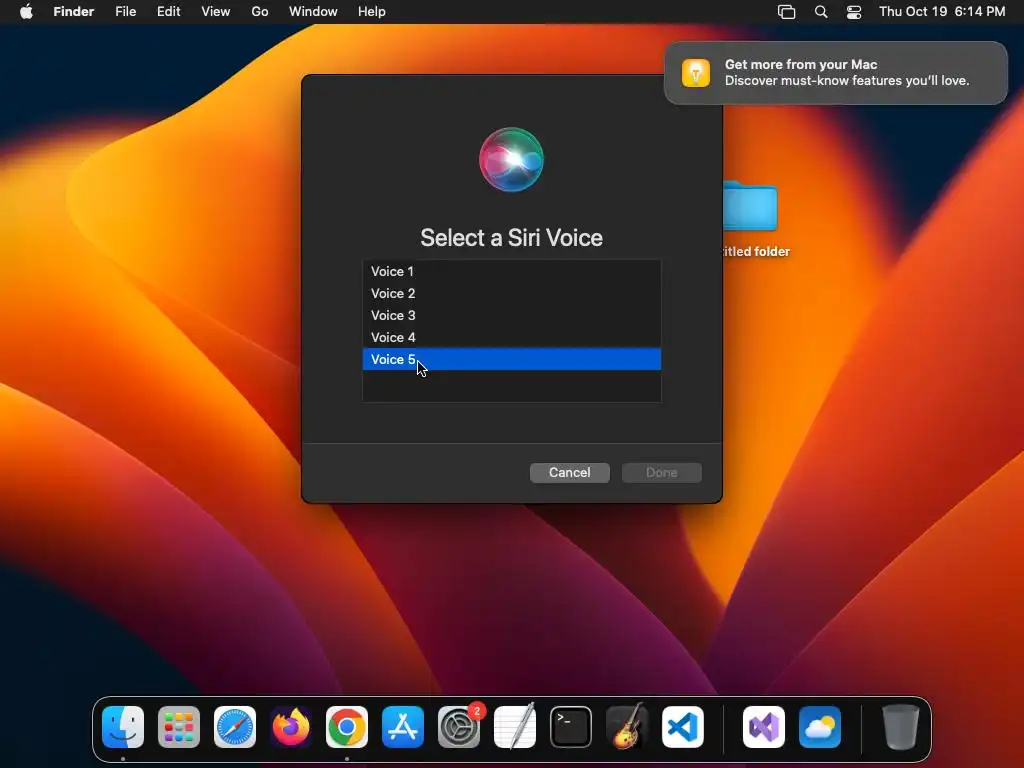Image resolution: width=1024 pixels, height=768 pixels.
Task: Open the Apple menu
Action: click(26, 12)
